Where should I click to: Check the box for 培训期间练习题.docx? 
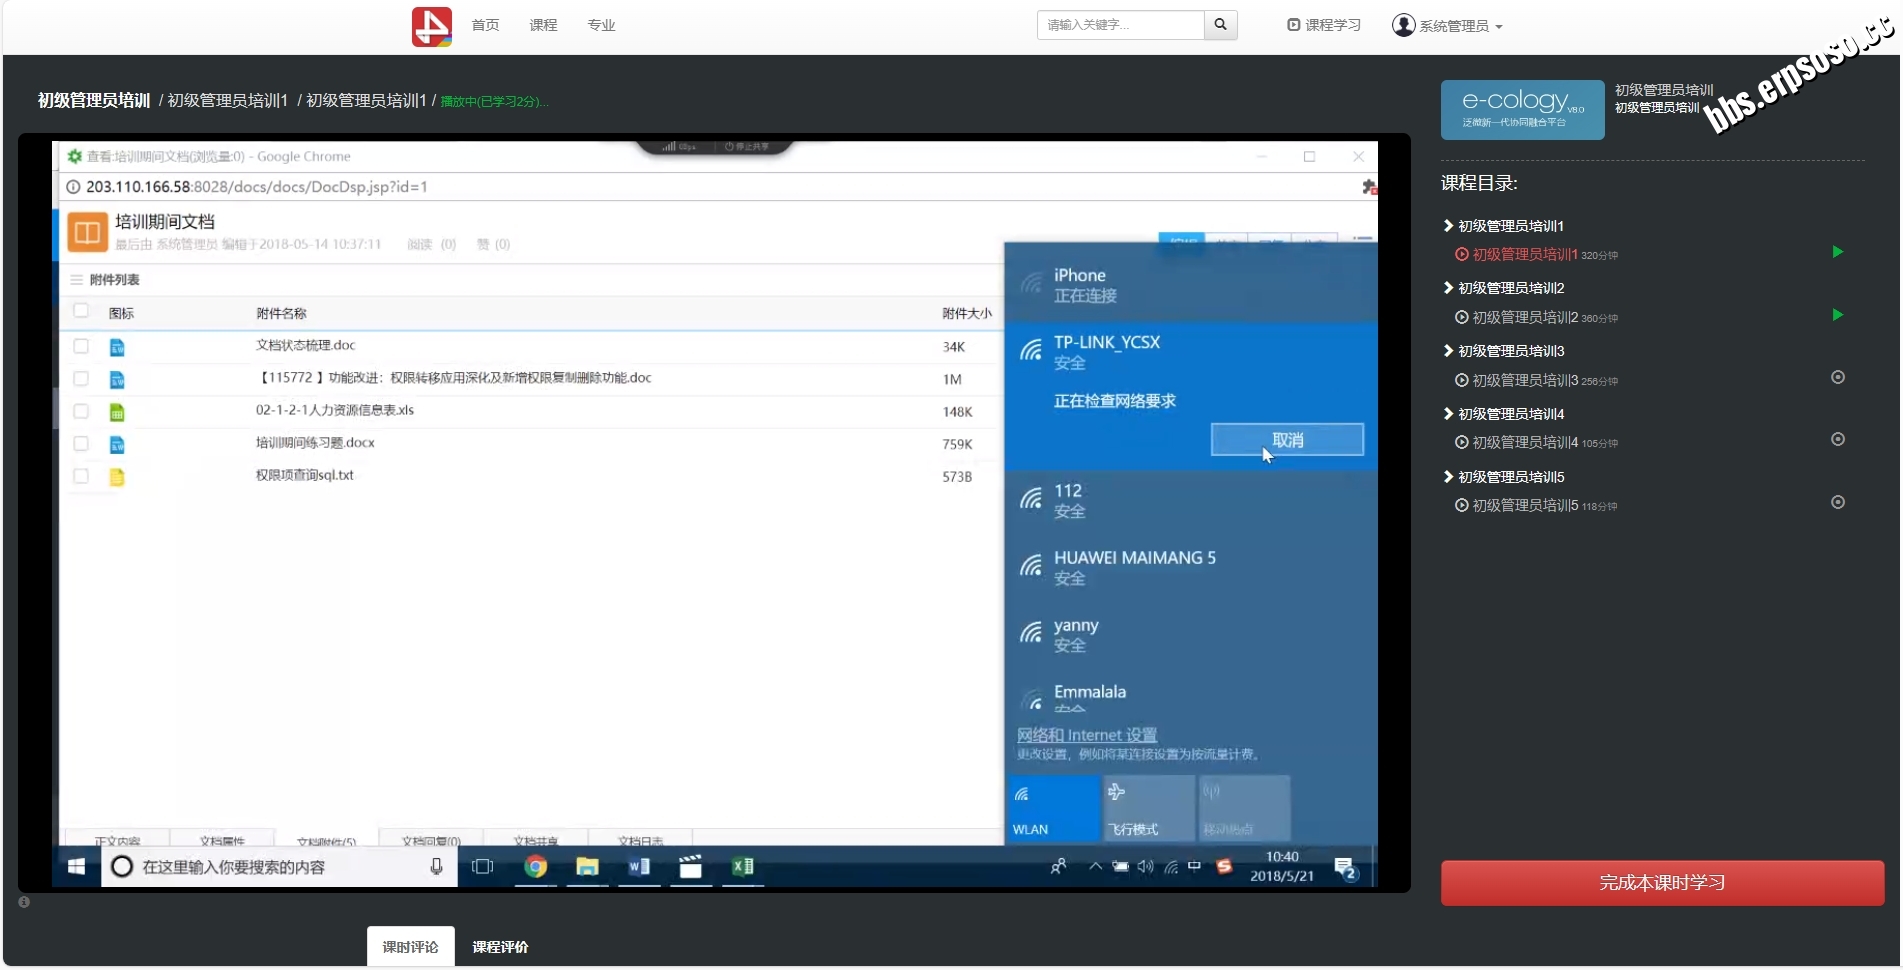(81, 443)
